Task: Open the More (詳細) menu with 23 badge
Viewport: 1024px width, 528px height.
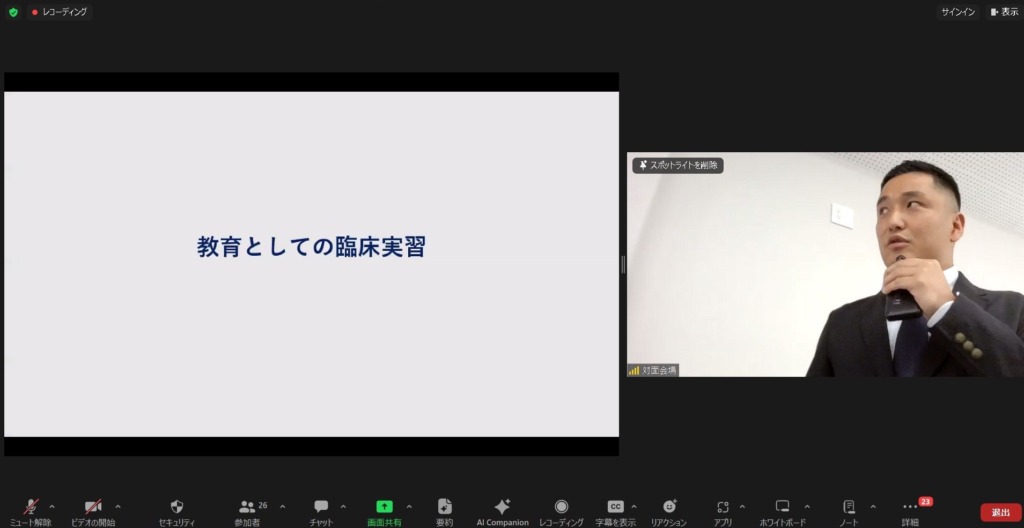Action: [x=910, y=507]
